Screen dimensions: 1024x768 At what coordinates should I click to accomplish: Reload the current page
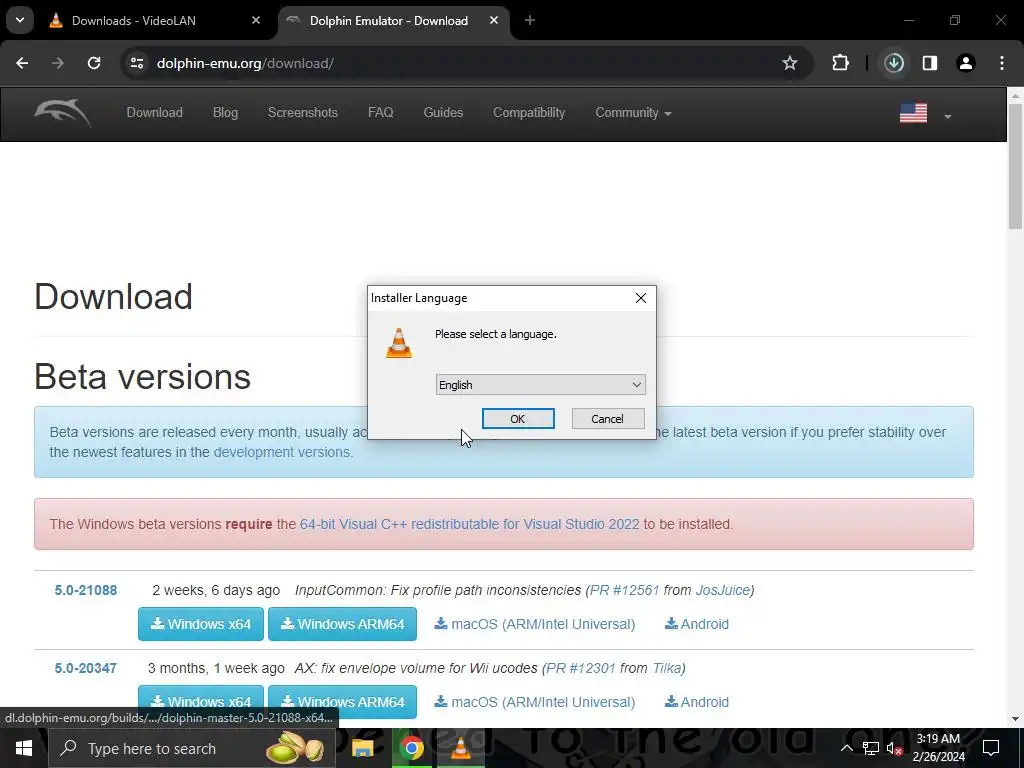pyautogui.click(x=94, y=63)
